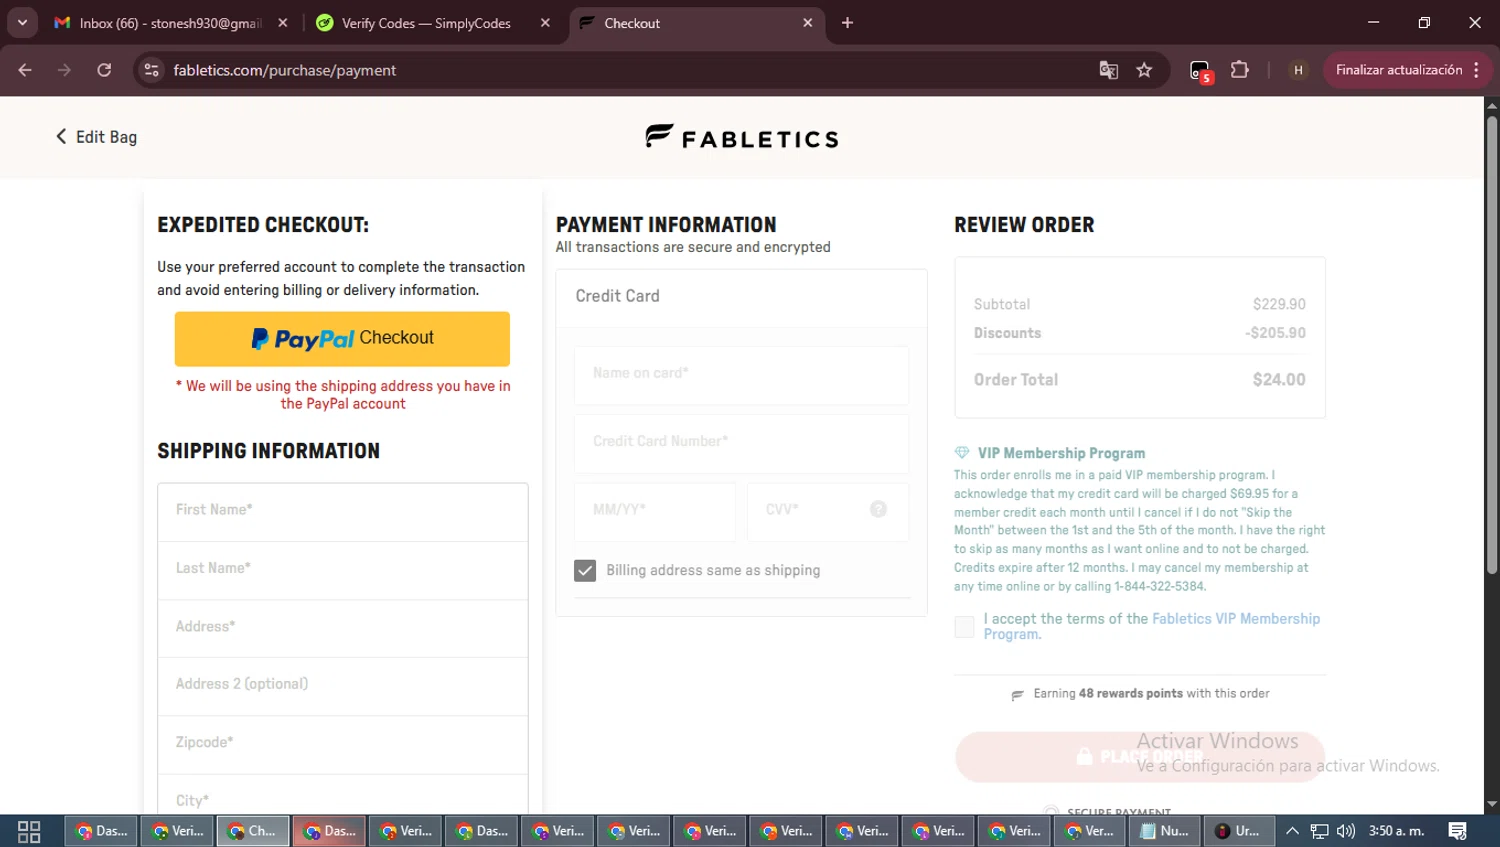Close the Gmail Inbox tab
The width and height of the screenshot is (1500, 847).
(283, 23)
